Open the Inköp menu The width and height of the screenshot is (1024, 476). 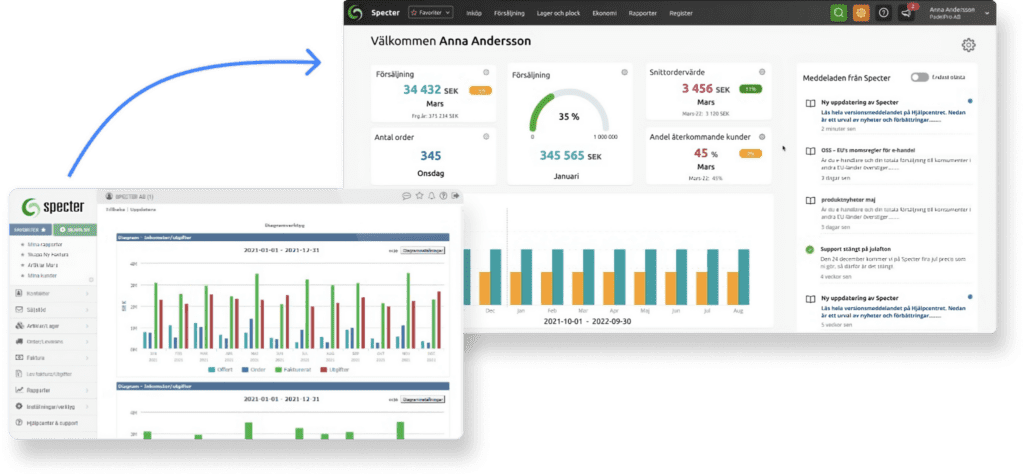[474, 13]
